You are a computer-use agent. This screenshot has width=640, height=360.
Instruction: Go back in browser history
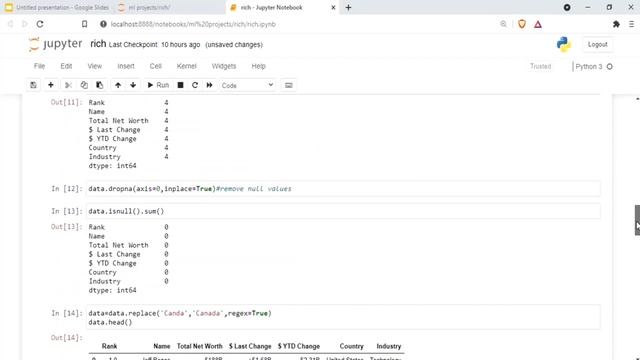(x=10, y=24)
